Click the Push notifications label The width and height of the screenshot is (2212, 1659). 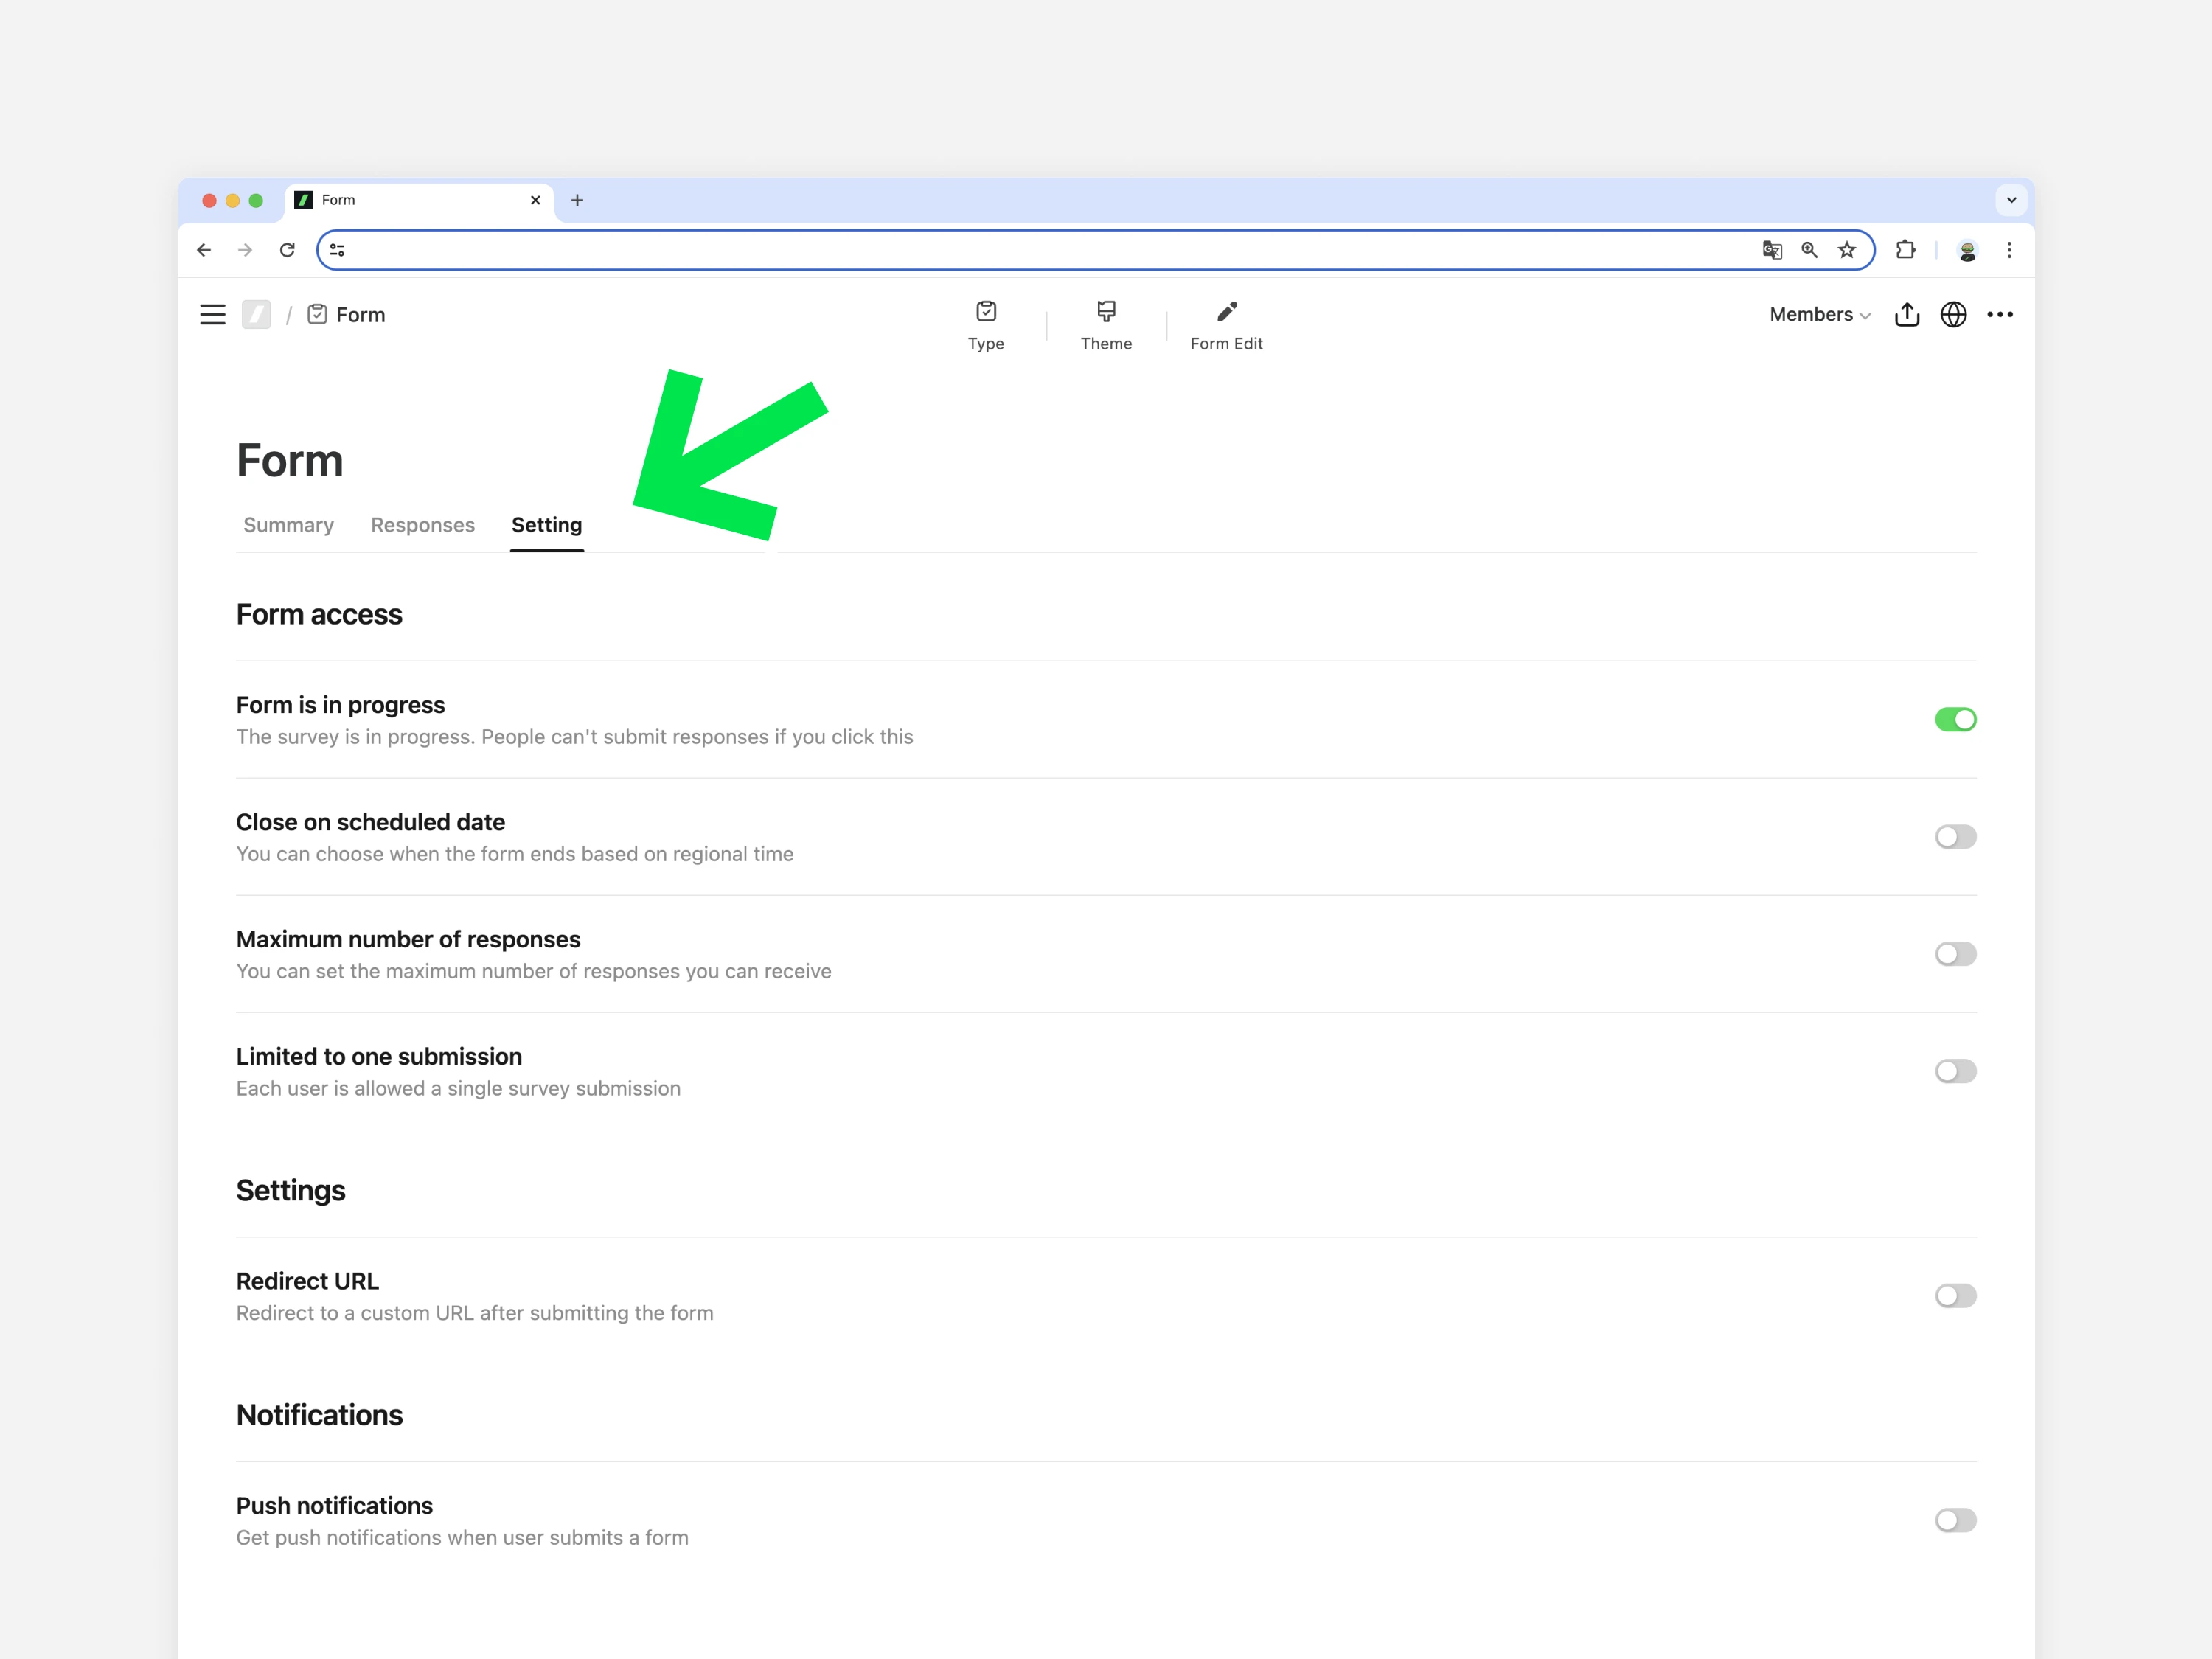coord(334,1506)
